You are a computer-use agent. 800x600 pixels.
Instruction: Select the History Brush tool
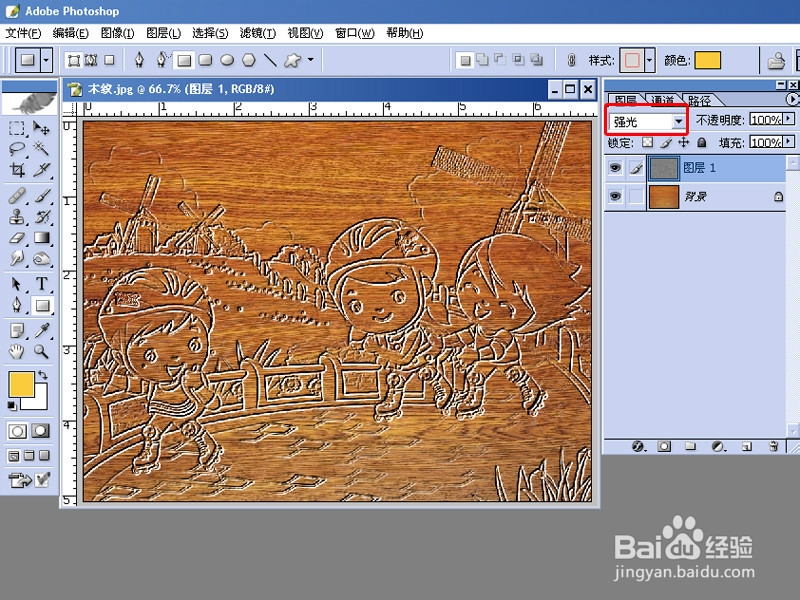(x=41, y=217)
